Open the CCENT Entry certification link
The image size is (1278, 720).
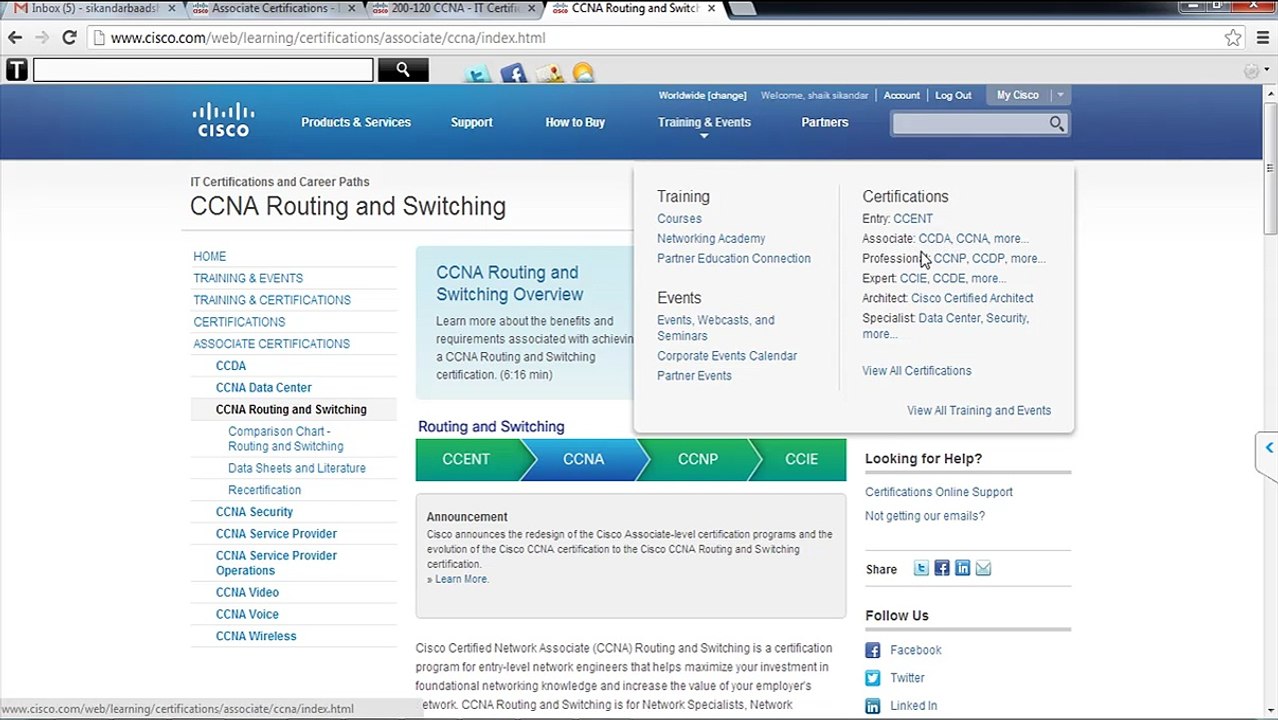(913, 219)
